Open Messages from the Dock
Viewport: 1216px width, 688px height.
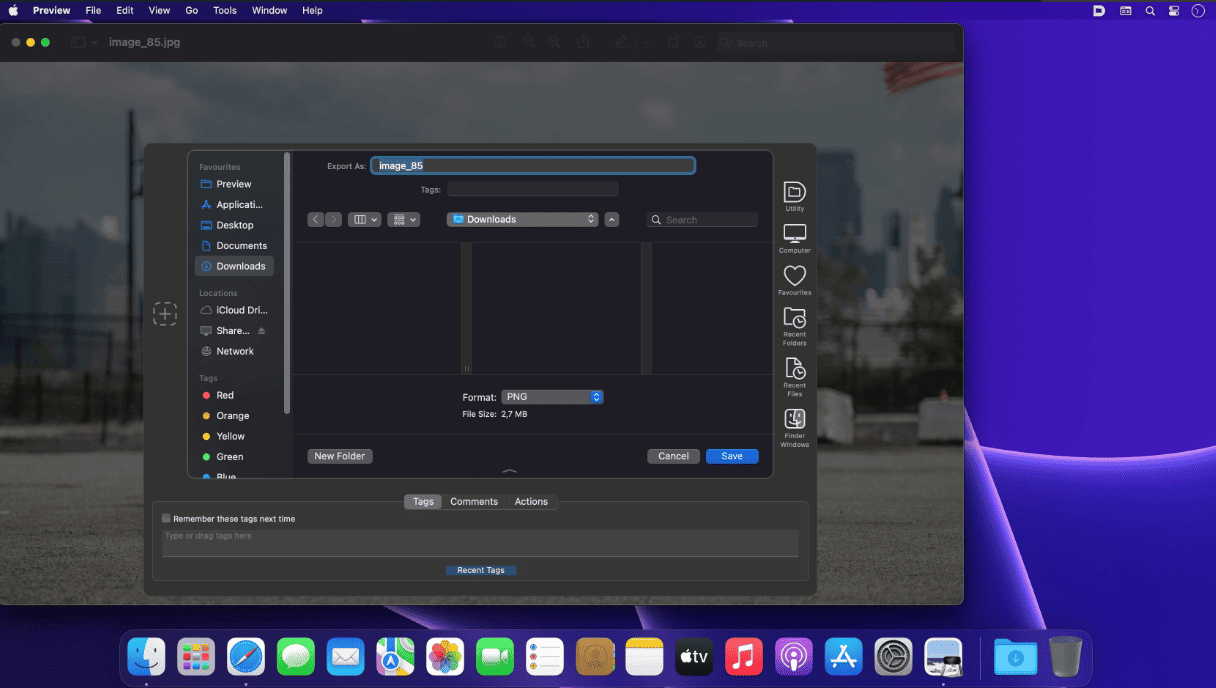[296, 657]
